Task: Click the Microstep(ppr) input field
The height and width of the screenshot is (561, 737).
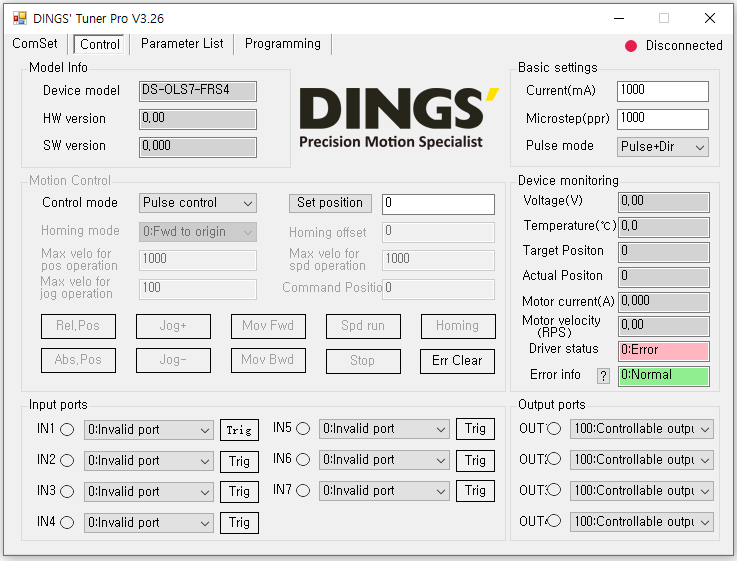Action: point(663,119)
